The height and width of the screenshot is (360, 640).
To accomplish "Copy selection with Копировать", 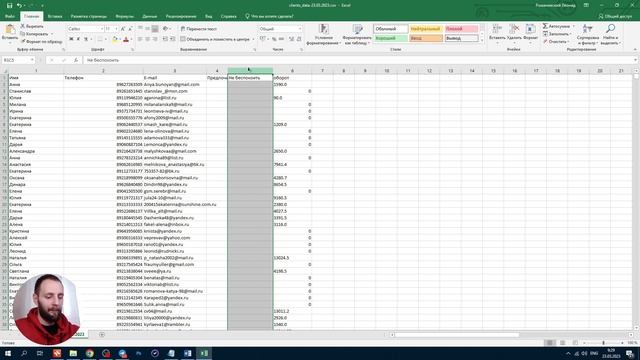I will click(34, 34).
